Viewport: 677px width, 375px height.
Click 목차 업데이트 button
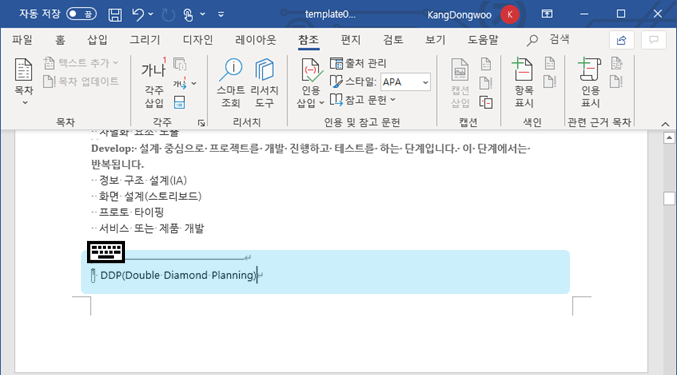pos(81,81)
